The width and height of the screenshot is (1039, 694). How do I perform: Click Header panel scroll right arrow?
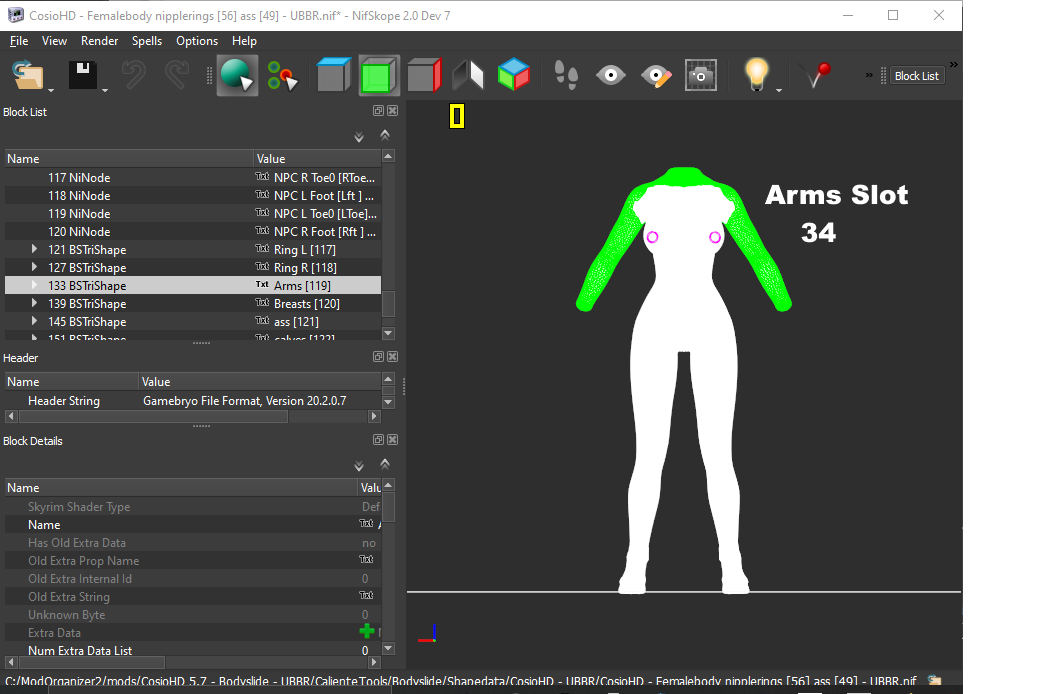coord(374,416)
